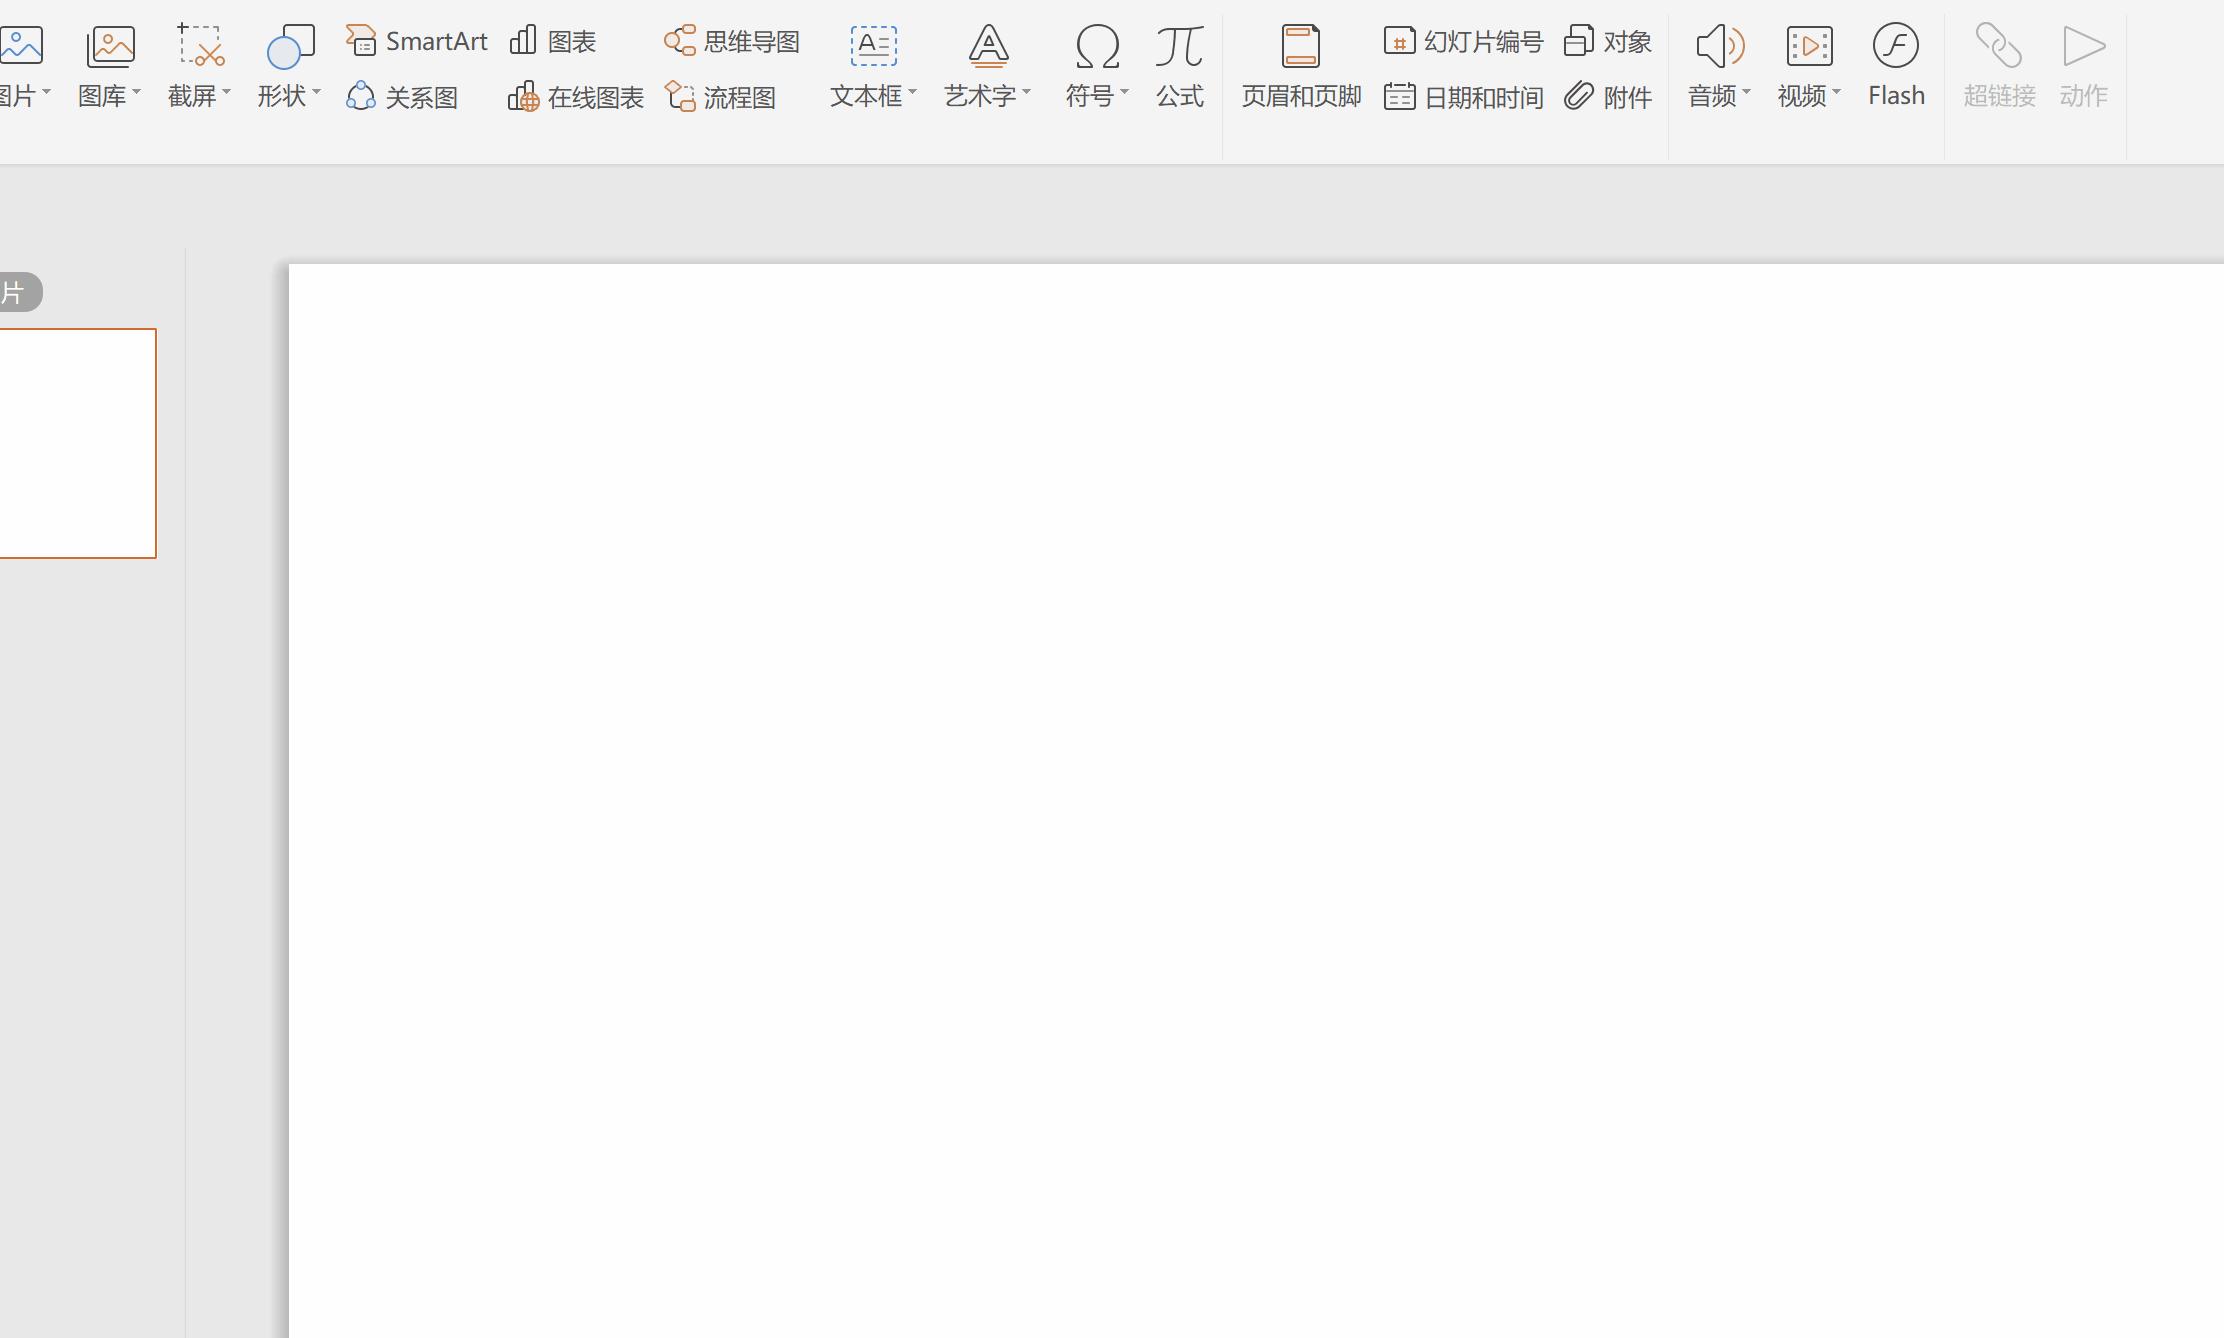This screenshot has width=2224, height=1338.
Task: Insert 日期和时间 date and time
Action: click(x=1464, y=97)
